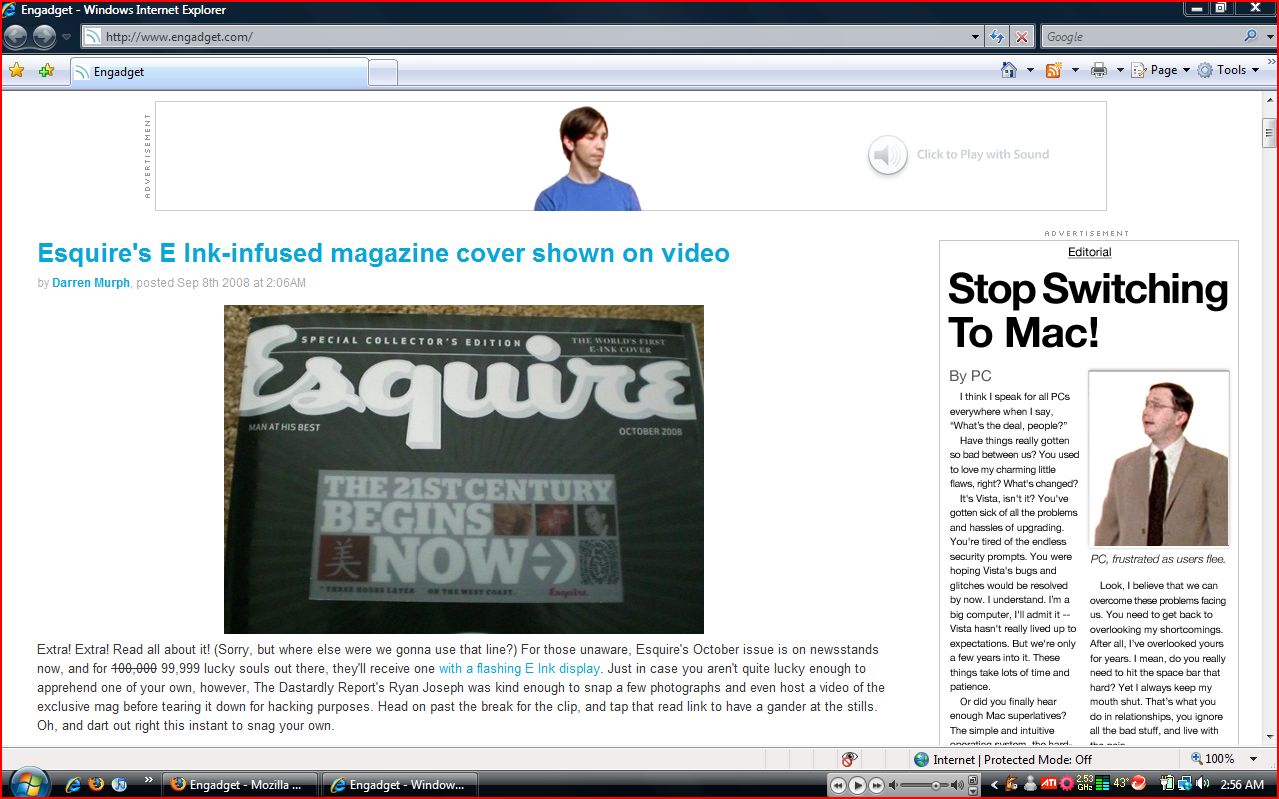The width and height of the screenshot is (1279, 799).
Task: Click the search magnifier icon
Action: (1251, 36)
